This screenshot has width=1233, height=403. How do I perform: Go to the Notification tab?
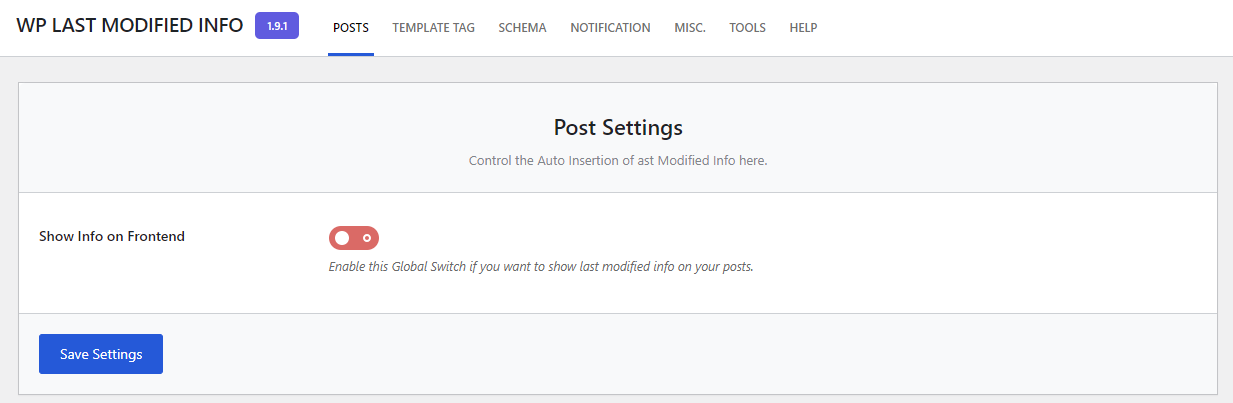click(x=610, y=28)
